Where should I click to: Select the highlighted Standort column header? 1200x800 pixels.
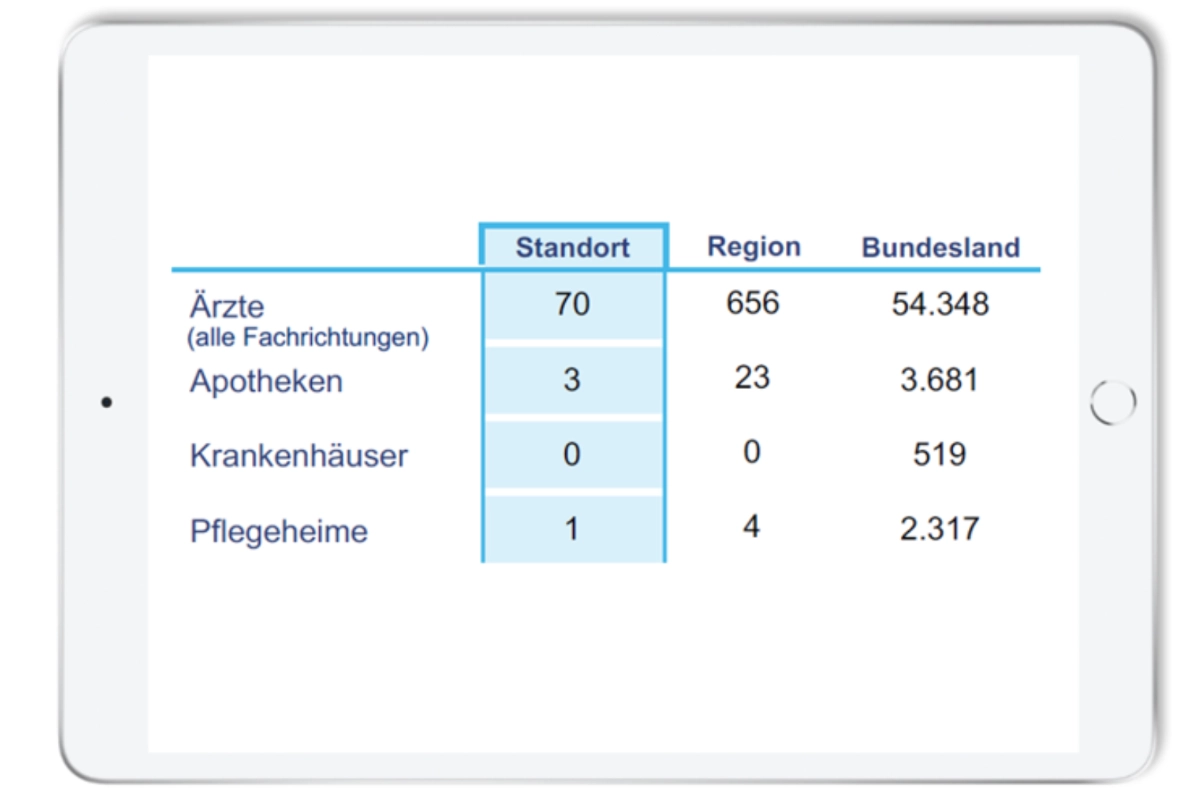coord(572,248)
